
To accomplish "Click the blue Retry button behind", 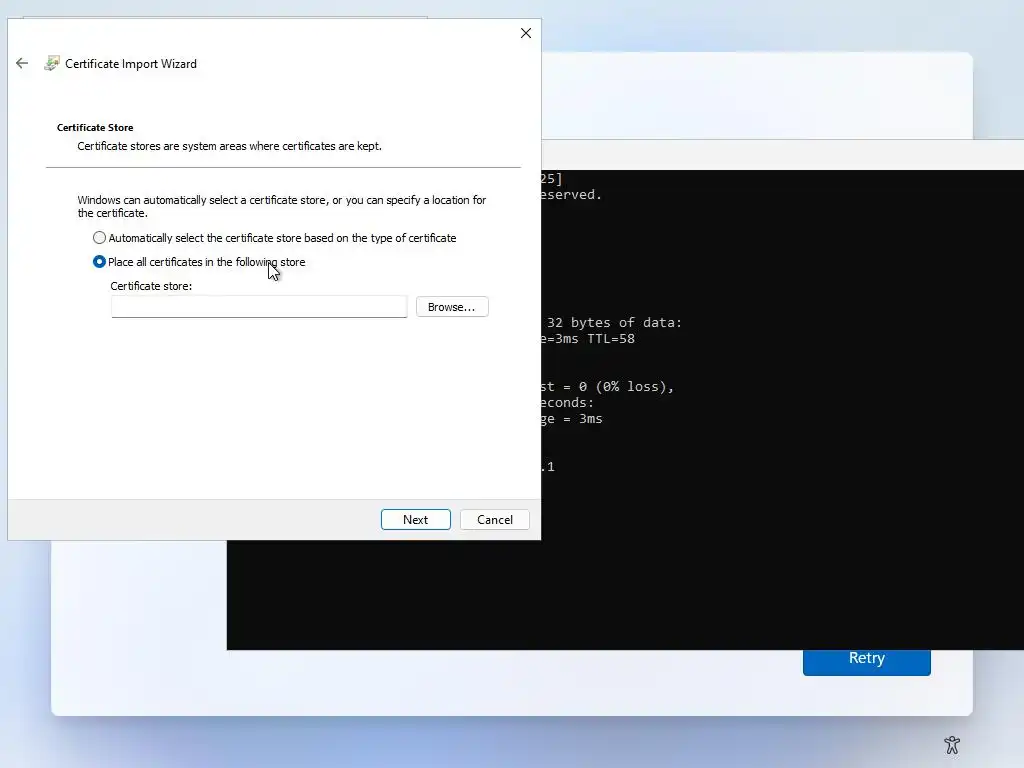I will (867, 662).
